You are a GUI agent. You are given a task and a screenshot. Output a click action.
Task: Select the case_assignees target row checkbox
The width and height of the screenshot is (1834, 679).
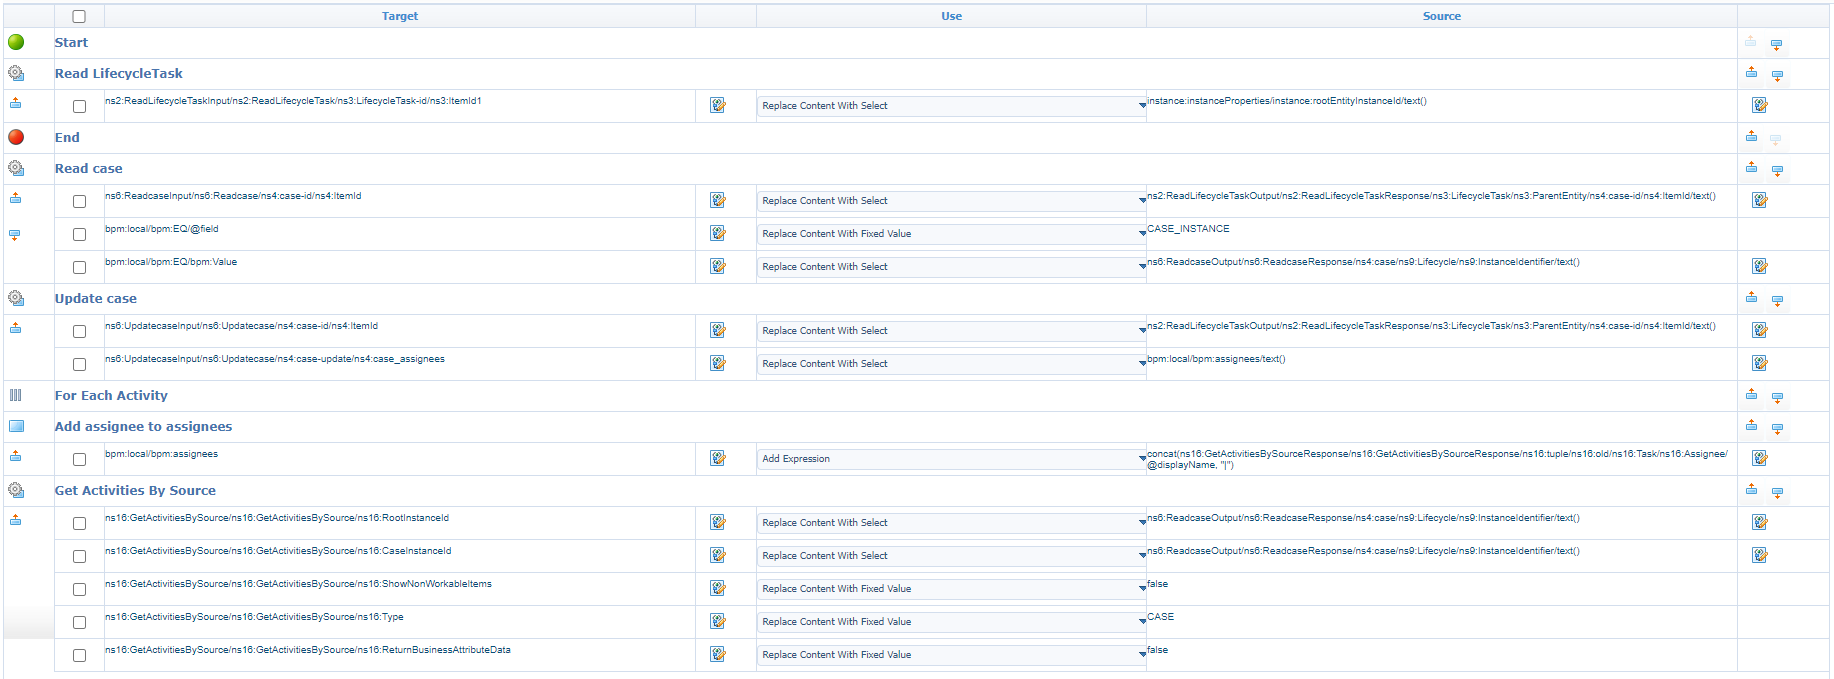(79, 364)
